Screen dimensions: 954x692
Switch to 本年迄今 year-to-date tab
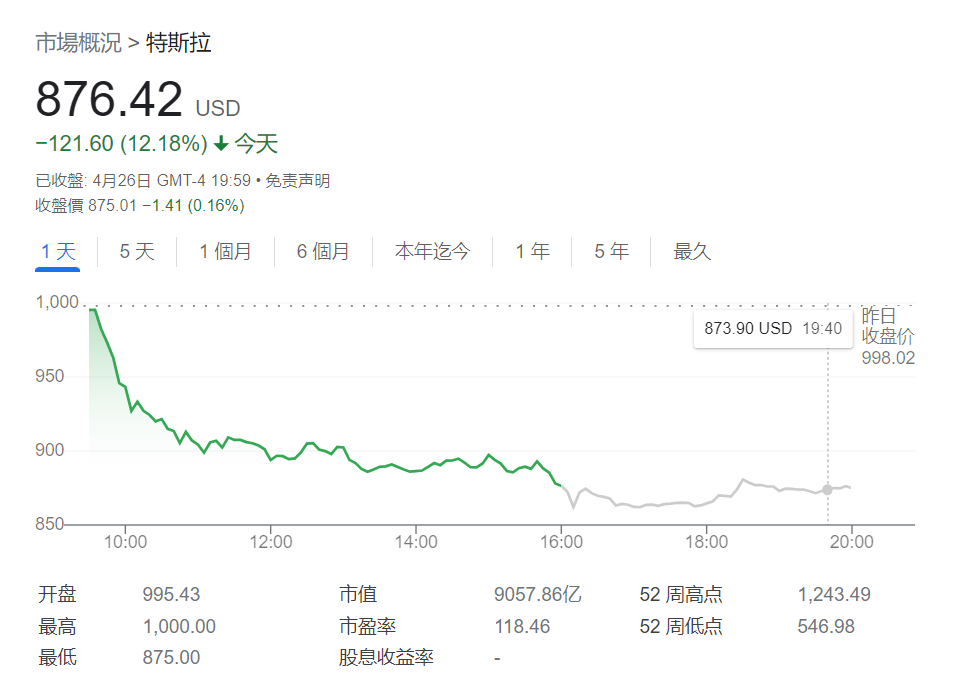pos(432,252)
